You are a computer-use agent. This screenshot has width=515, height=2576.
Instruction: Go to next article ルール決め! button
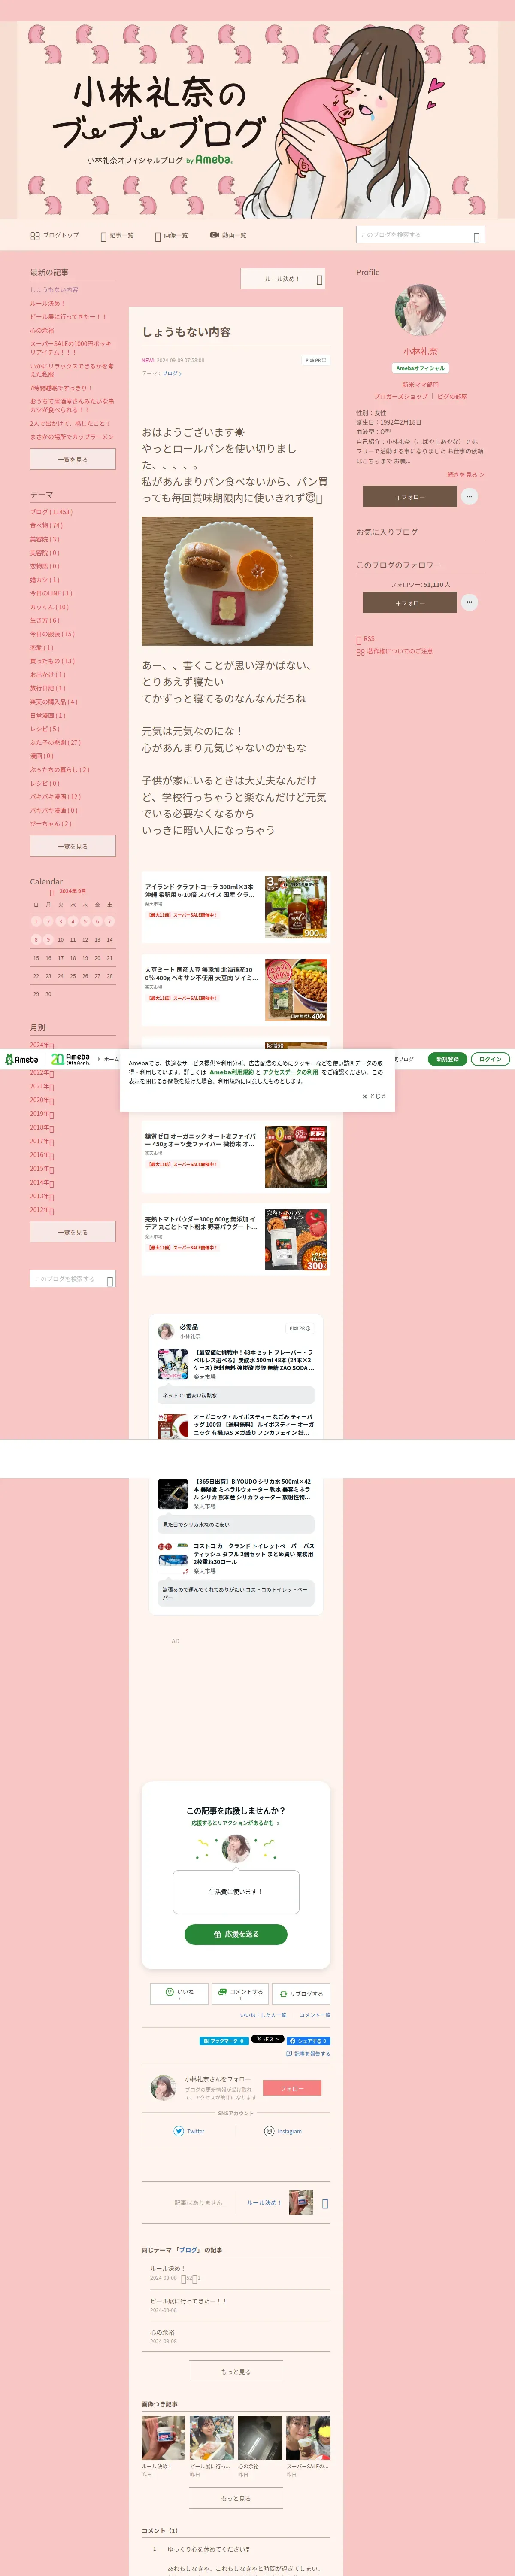pyautogui.click(x=283, y=279)
